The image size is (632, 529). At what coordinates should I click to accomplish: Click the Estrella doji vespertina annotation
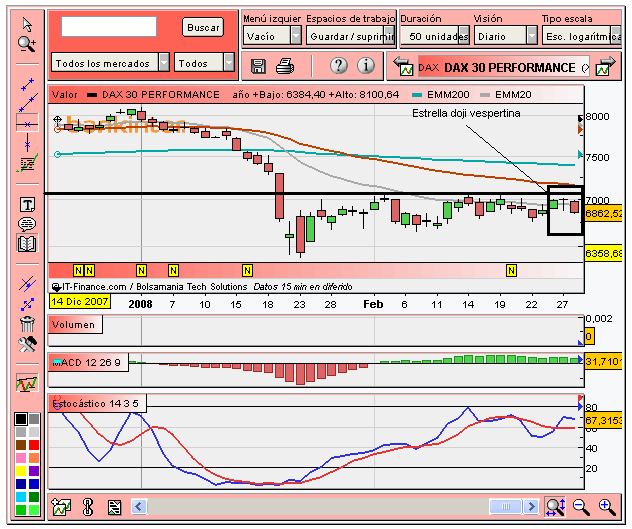point(466,113)
